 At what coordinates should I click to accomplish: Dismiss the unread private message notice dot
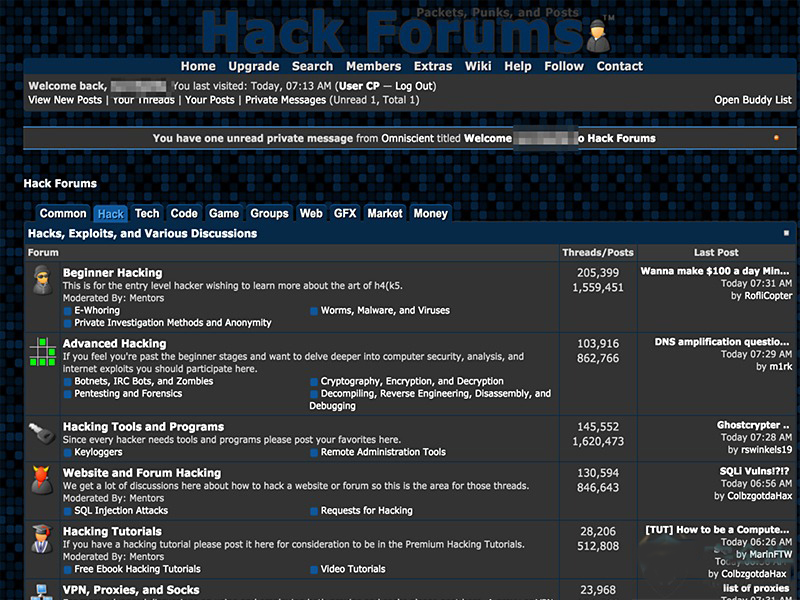pos(776,138)
